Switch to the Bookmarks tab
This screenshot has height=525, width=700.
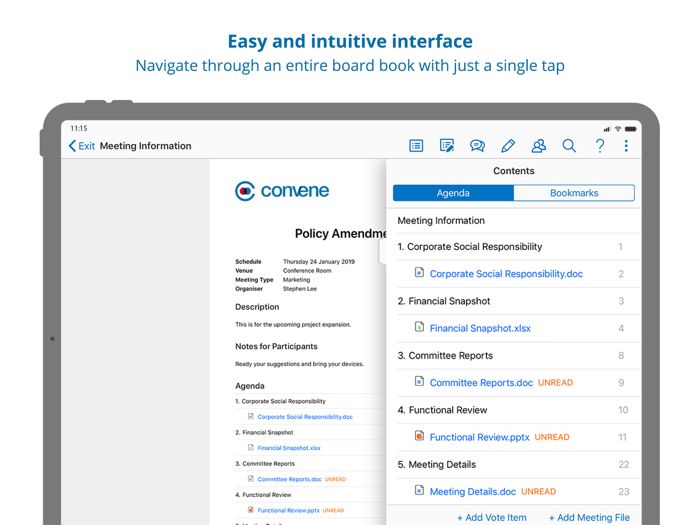pos(574,193)
